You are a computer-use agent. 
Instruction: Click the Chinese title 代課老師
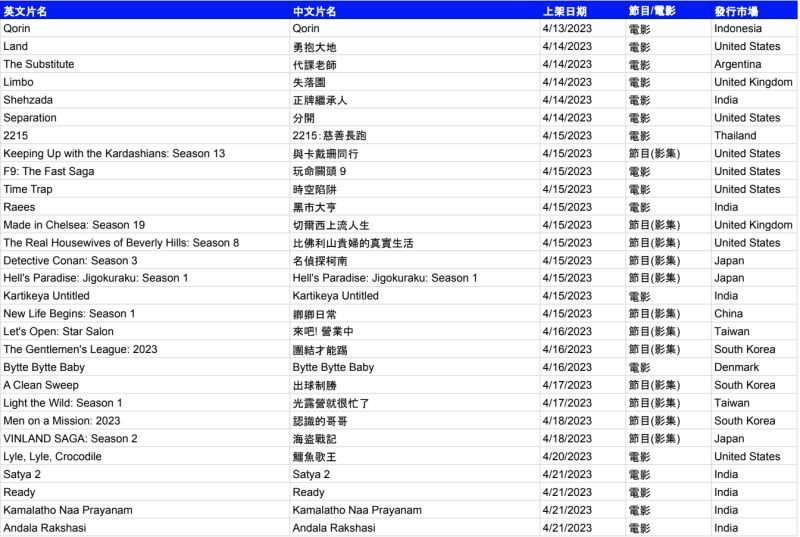(x=314, y=65)
